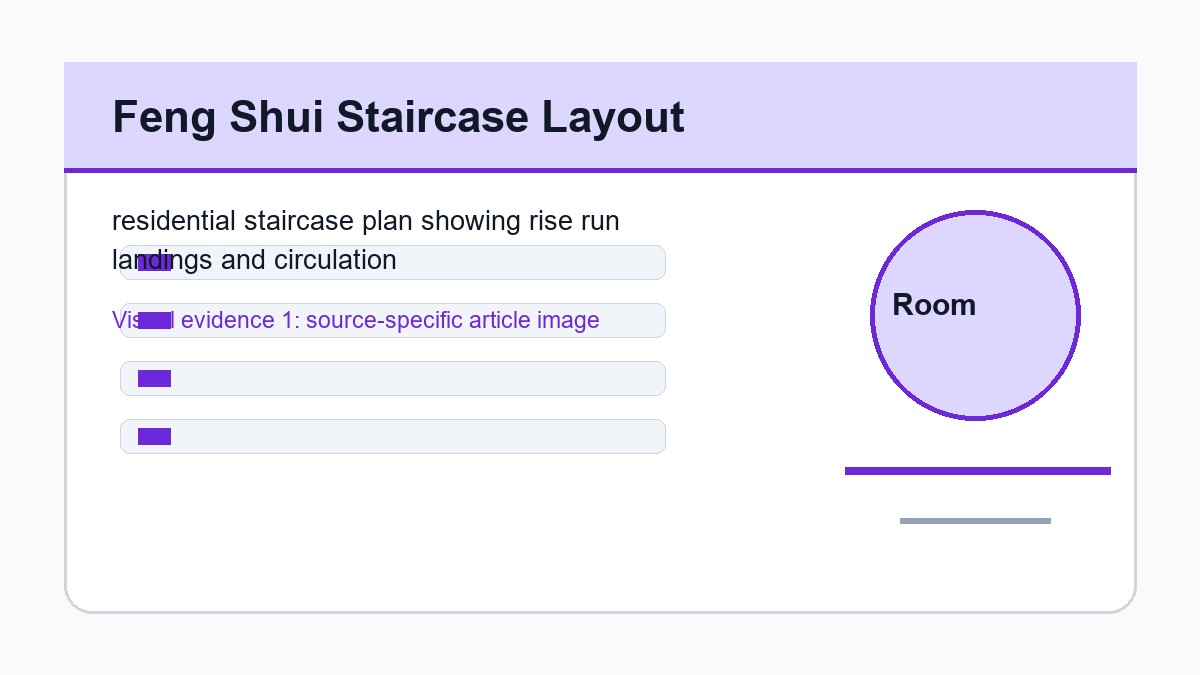The width and height of the screenshot is (1200, 675).
Task: Click the word 'Layout' in the heading
Action: [613, 117]
